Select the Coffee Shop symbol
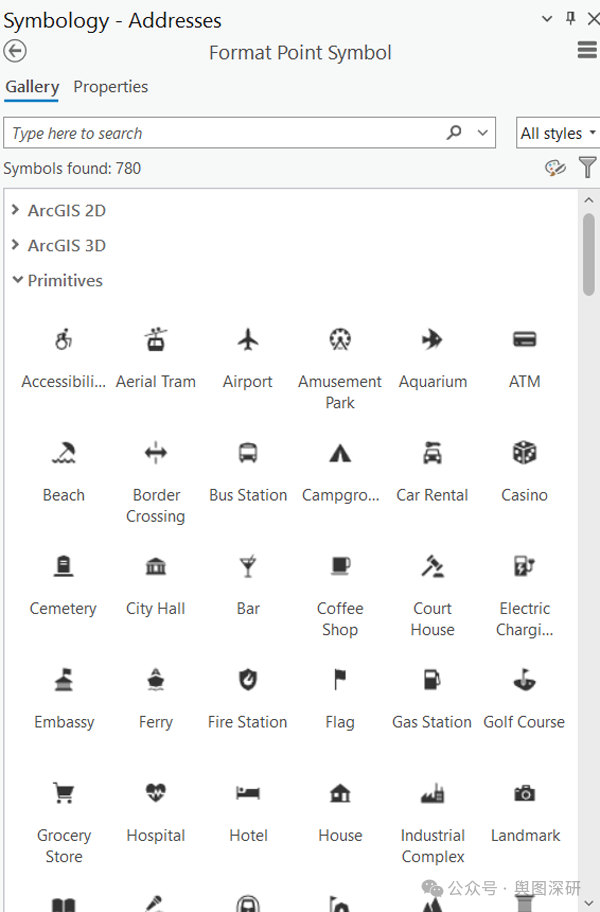600x912 pixels. pos(340,566)
